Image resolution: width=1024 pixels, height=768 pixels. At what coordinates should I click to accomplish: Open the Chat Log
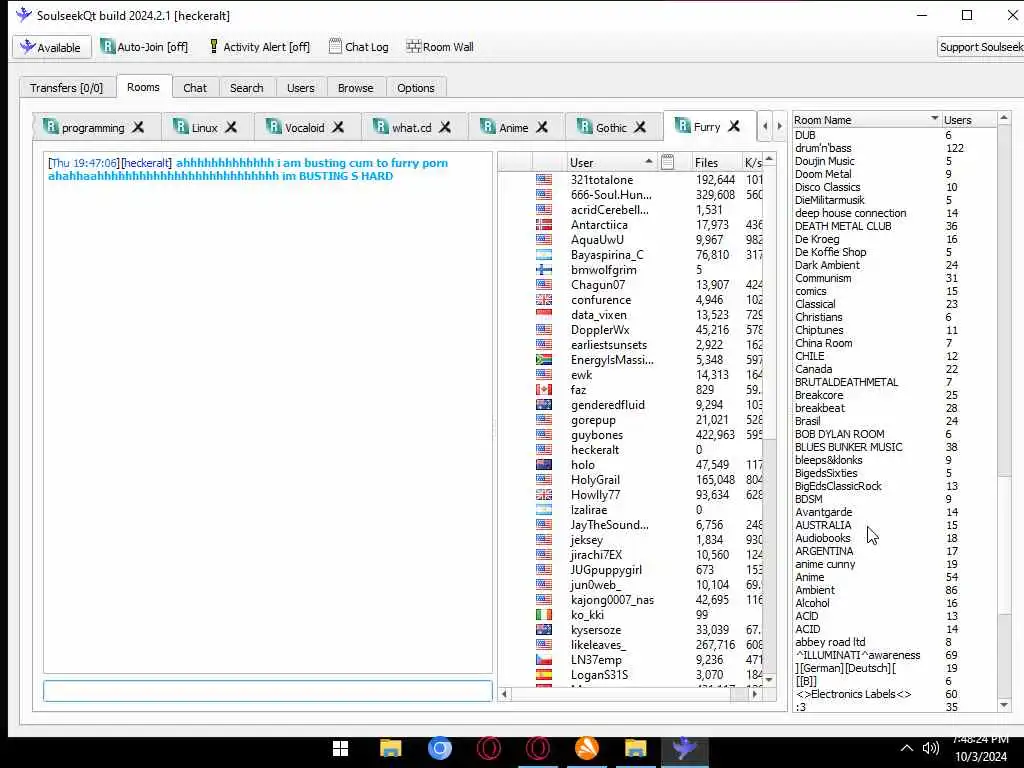click(x=359, y=47)
